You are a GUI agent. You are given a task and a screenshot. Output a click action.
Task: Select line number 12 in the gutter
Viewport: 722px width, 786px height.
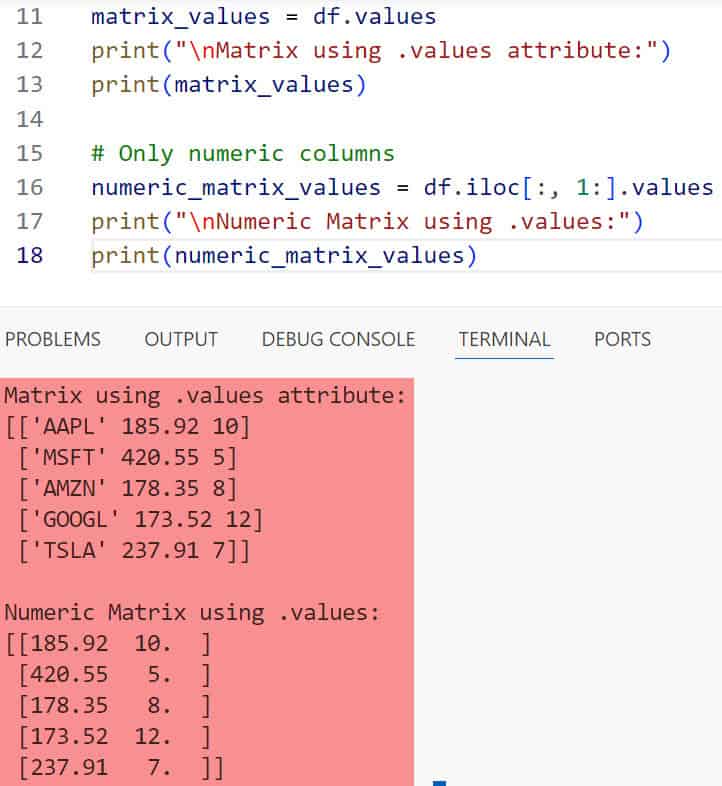point(30,50)
